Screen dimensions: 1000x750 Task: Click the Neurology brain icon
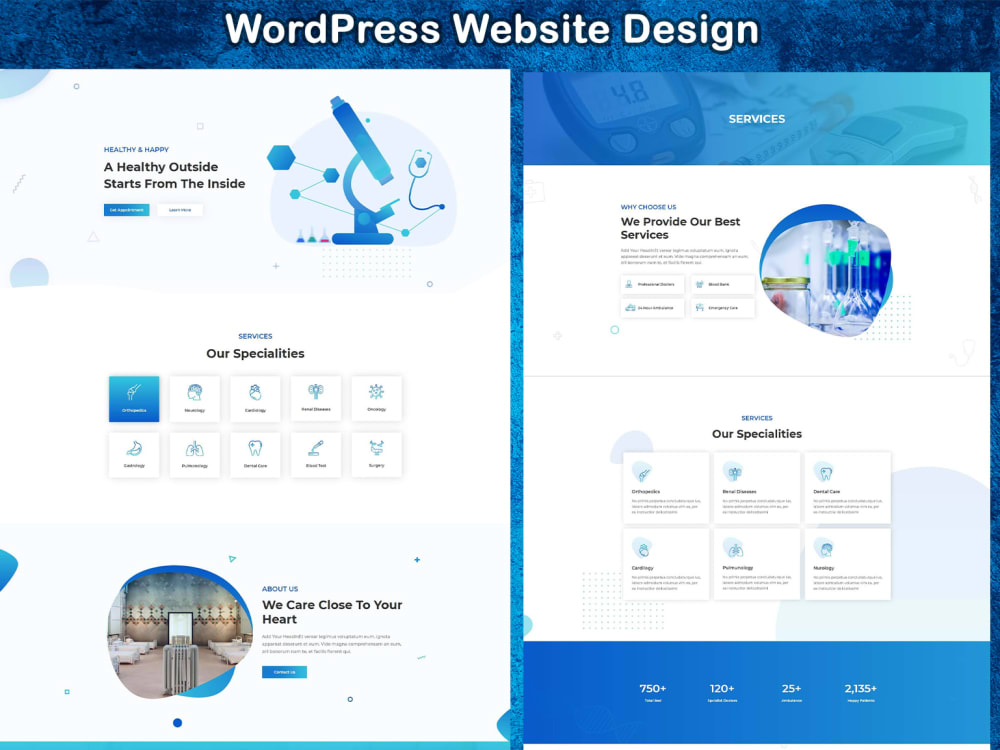(194, 390)
